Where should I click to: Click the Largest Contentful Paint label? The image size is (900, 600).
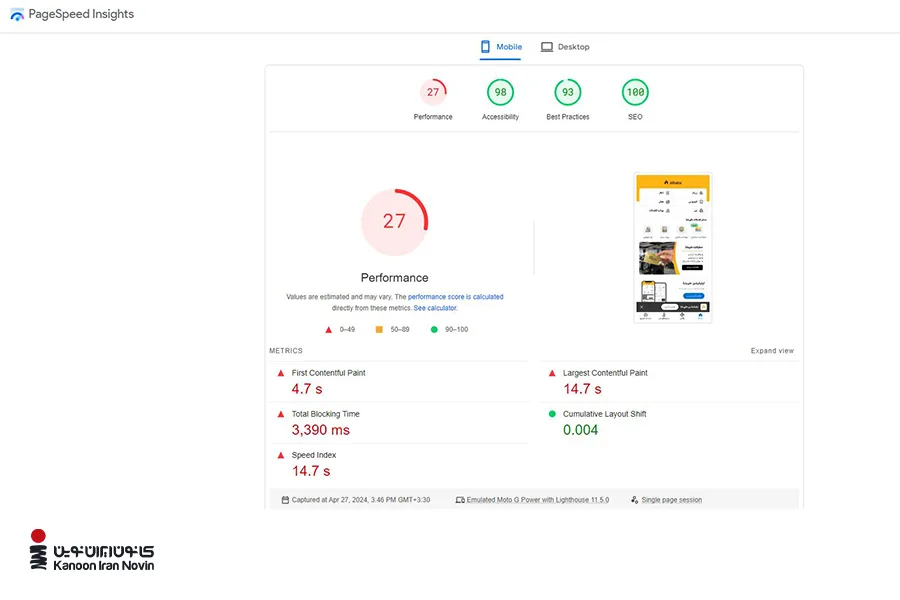point(605,373)
